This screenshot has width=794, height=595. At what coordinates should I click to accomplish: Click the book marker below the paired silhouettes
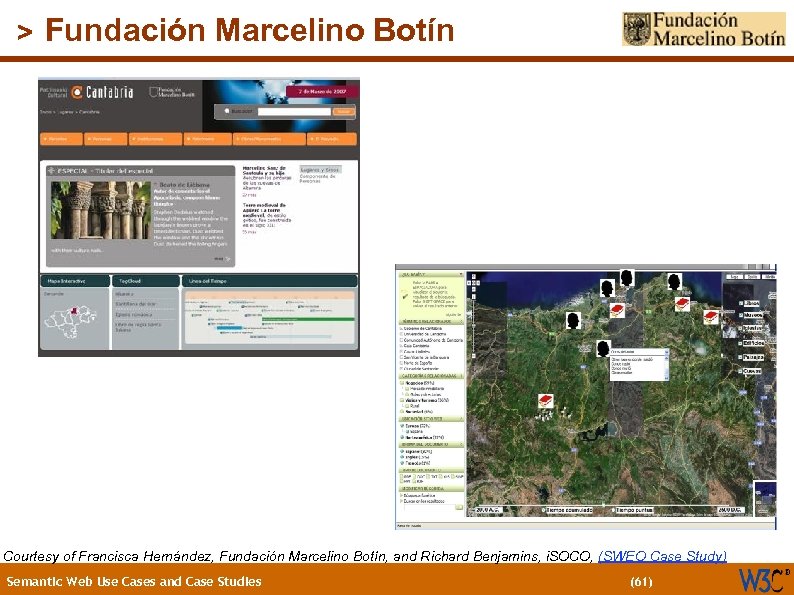click(x=616, y=310)
